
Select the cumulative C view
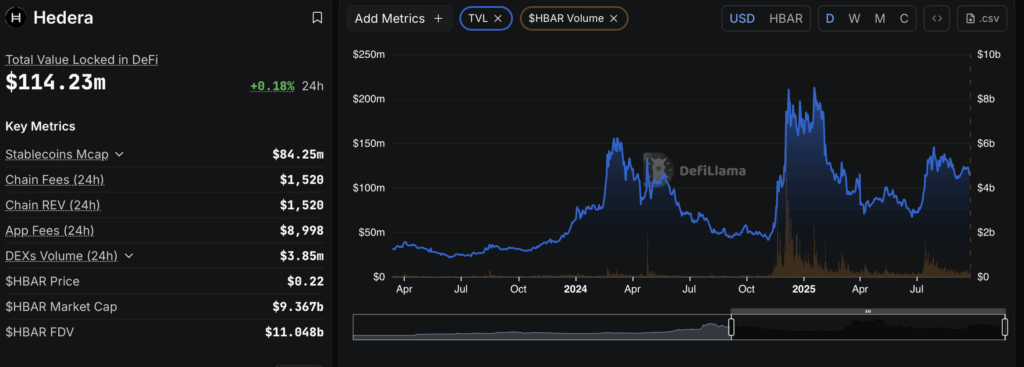(x=904, y=18)
